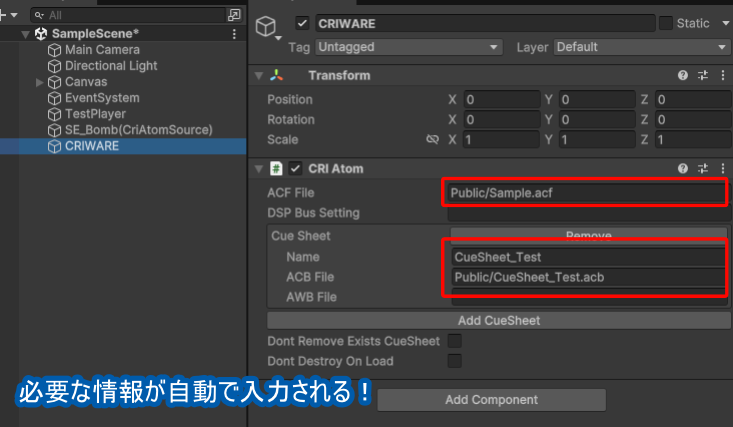
Task: Open the Tag dropdown Untagged
Action: tap(409, 47)
